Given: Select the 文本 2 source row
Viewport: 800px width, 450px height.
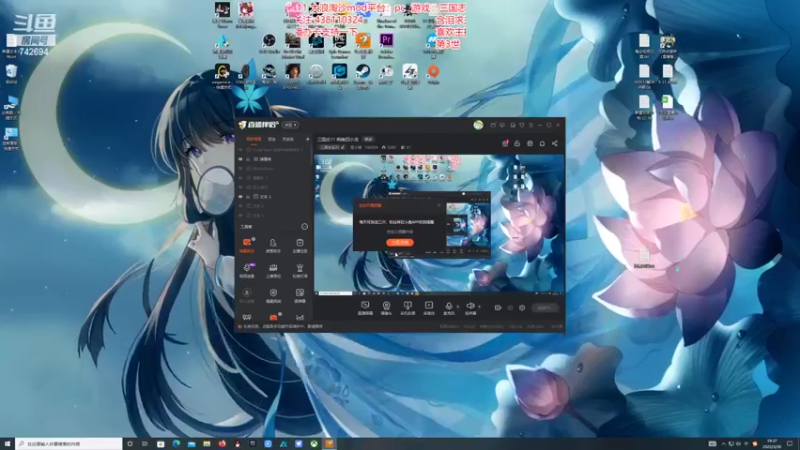Looking at the screenshot, I should coord(274,206).
